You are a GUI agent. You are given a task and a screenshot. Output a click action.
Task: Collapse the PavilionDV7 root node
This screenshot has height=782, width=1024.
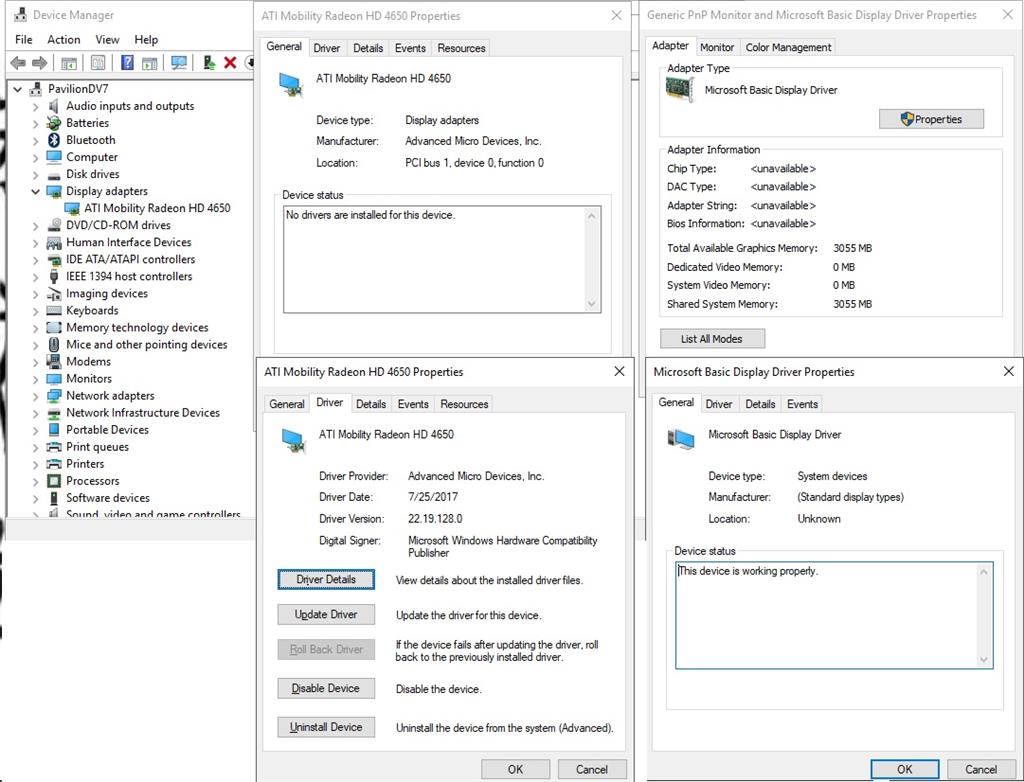pos(18,89)
